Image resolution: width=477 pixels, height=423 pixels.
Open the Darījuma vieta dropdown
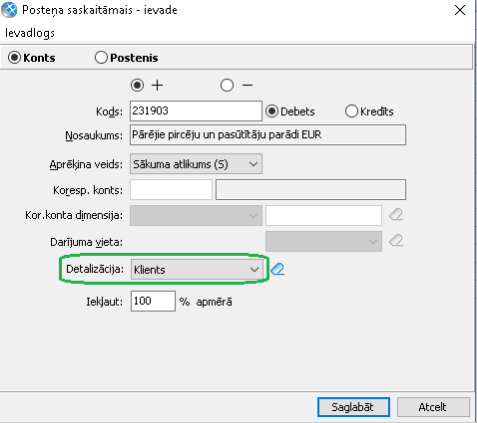coord(324,241)
